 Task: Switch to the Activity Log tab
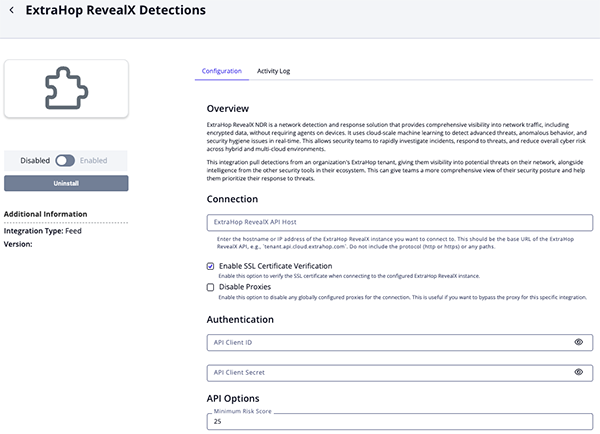point(273,72)
